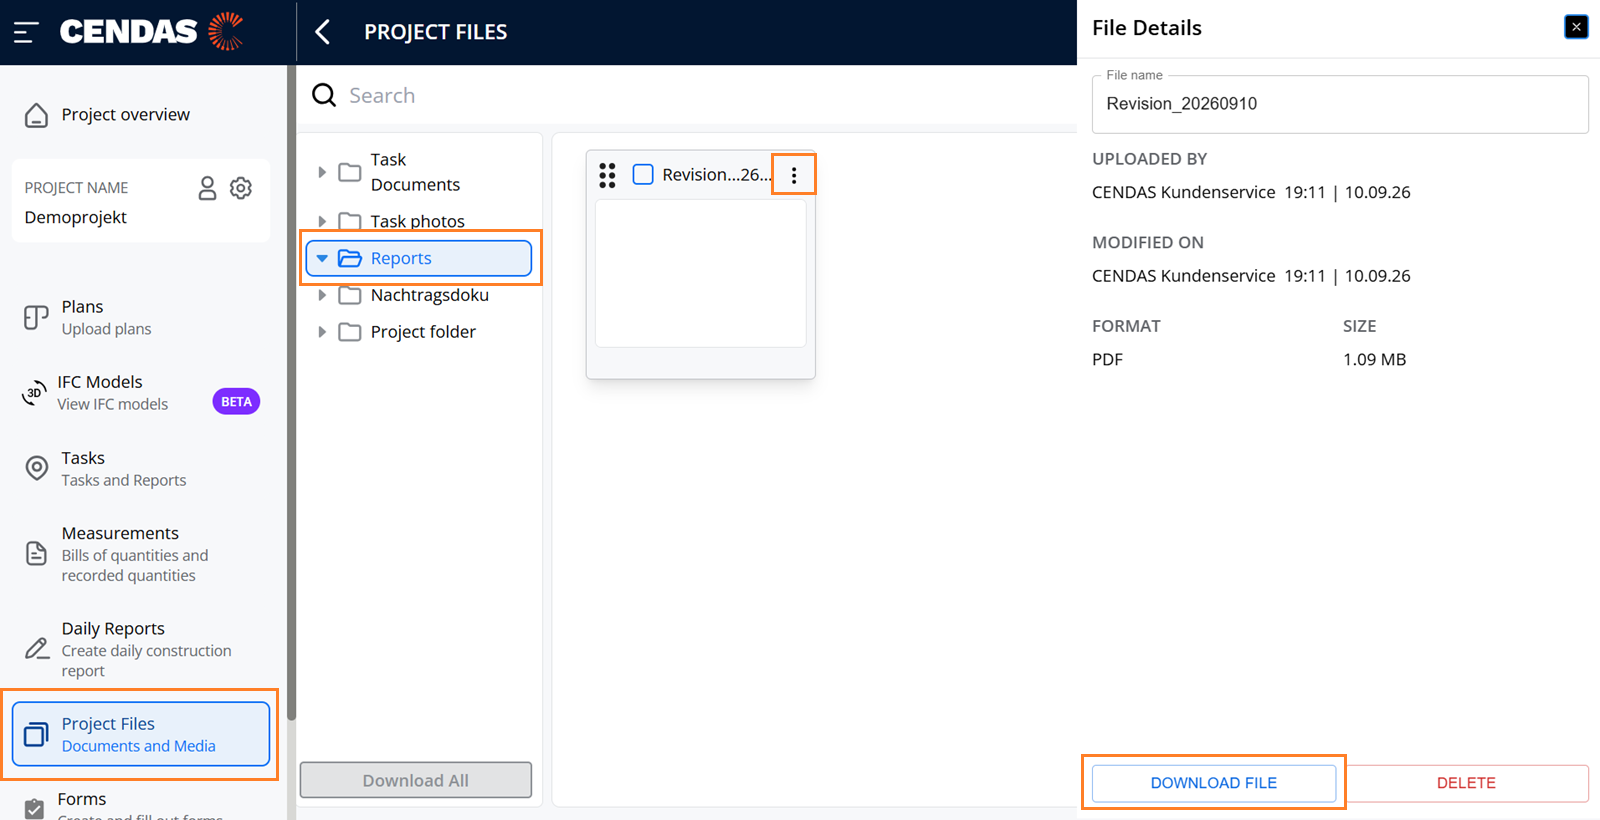Open the three-dot menu on Revision file
Viewport: 1600px width, 820px height.
794,175
